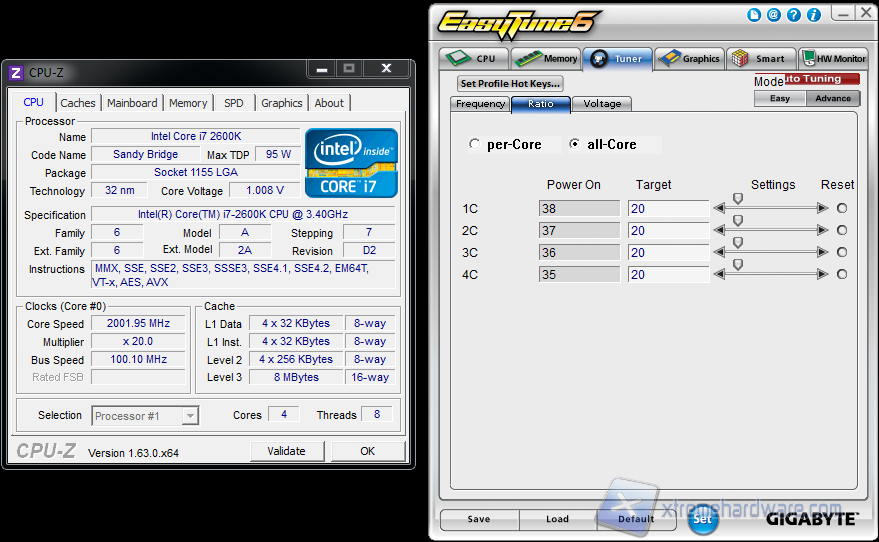The width and height of the screenshot is (879, 542).
Task: Click the Reset radio for 2C
Action: (x=841, y=230)
